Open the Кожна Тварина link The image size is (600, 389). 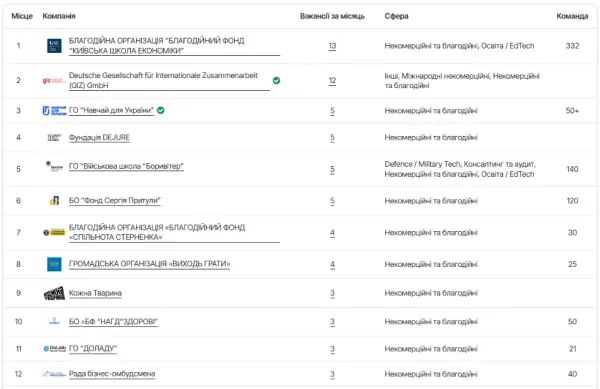coord(95,293)
